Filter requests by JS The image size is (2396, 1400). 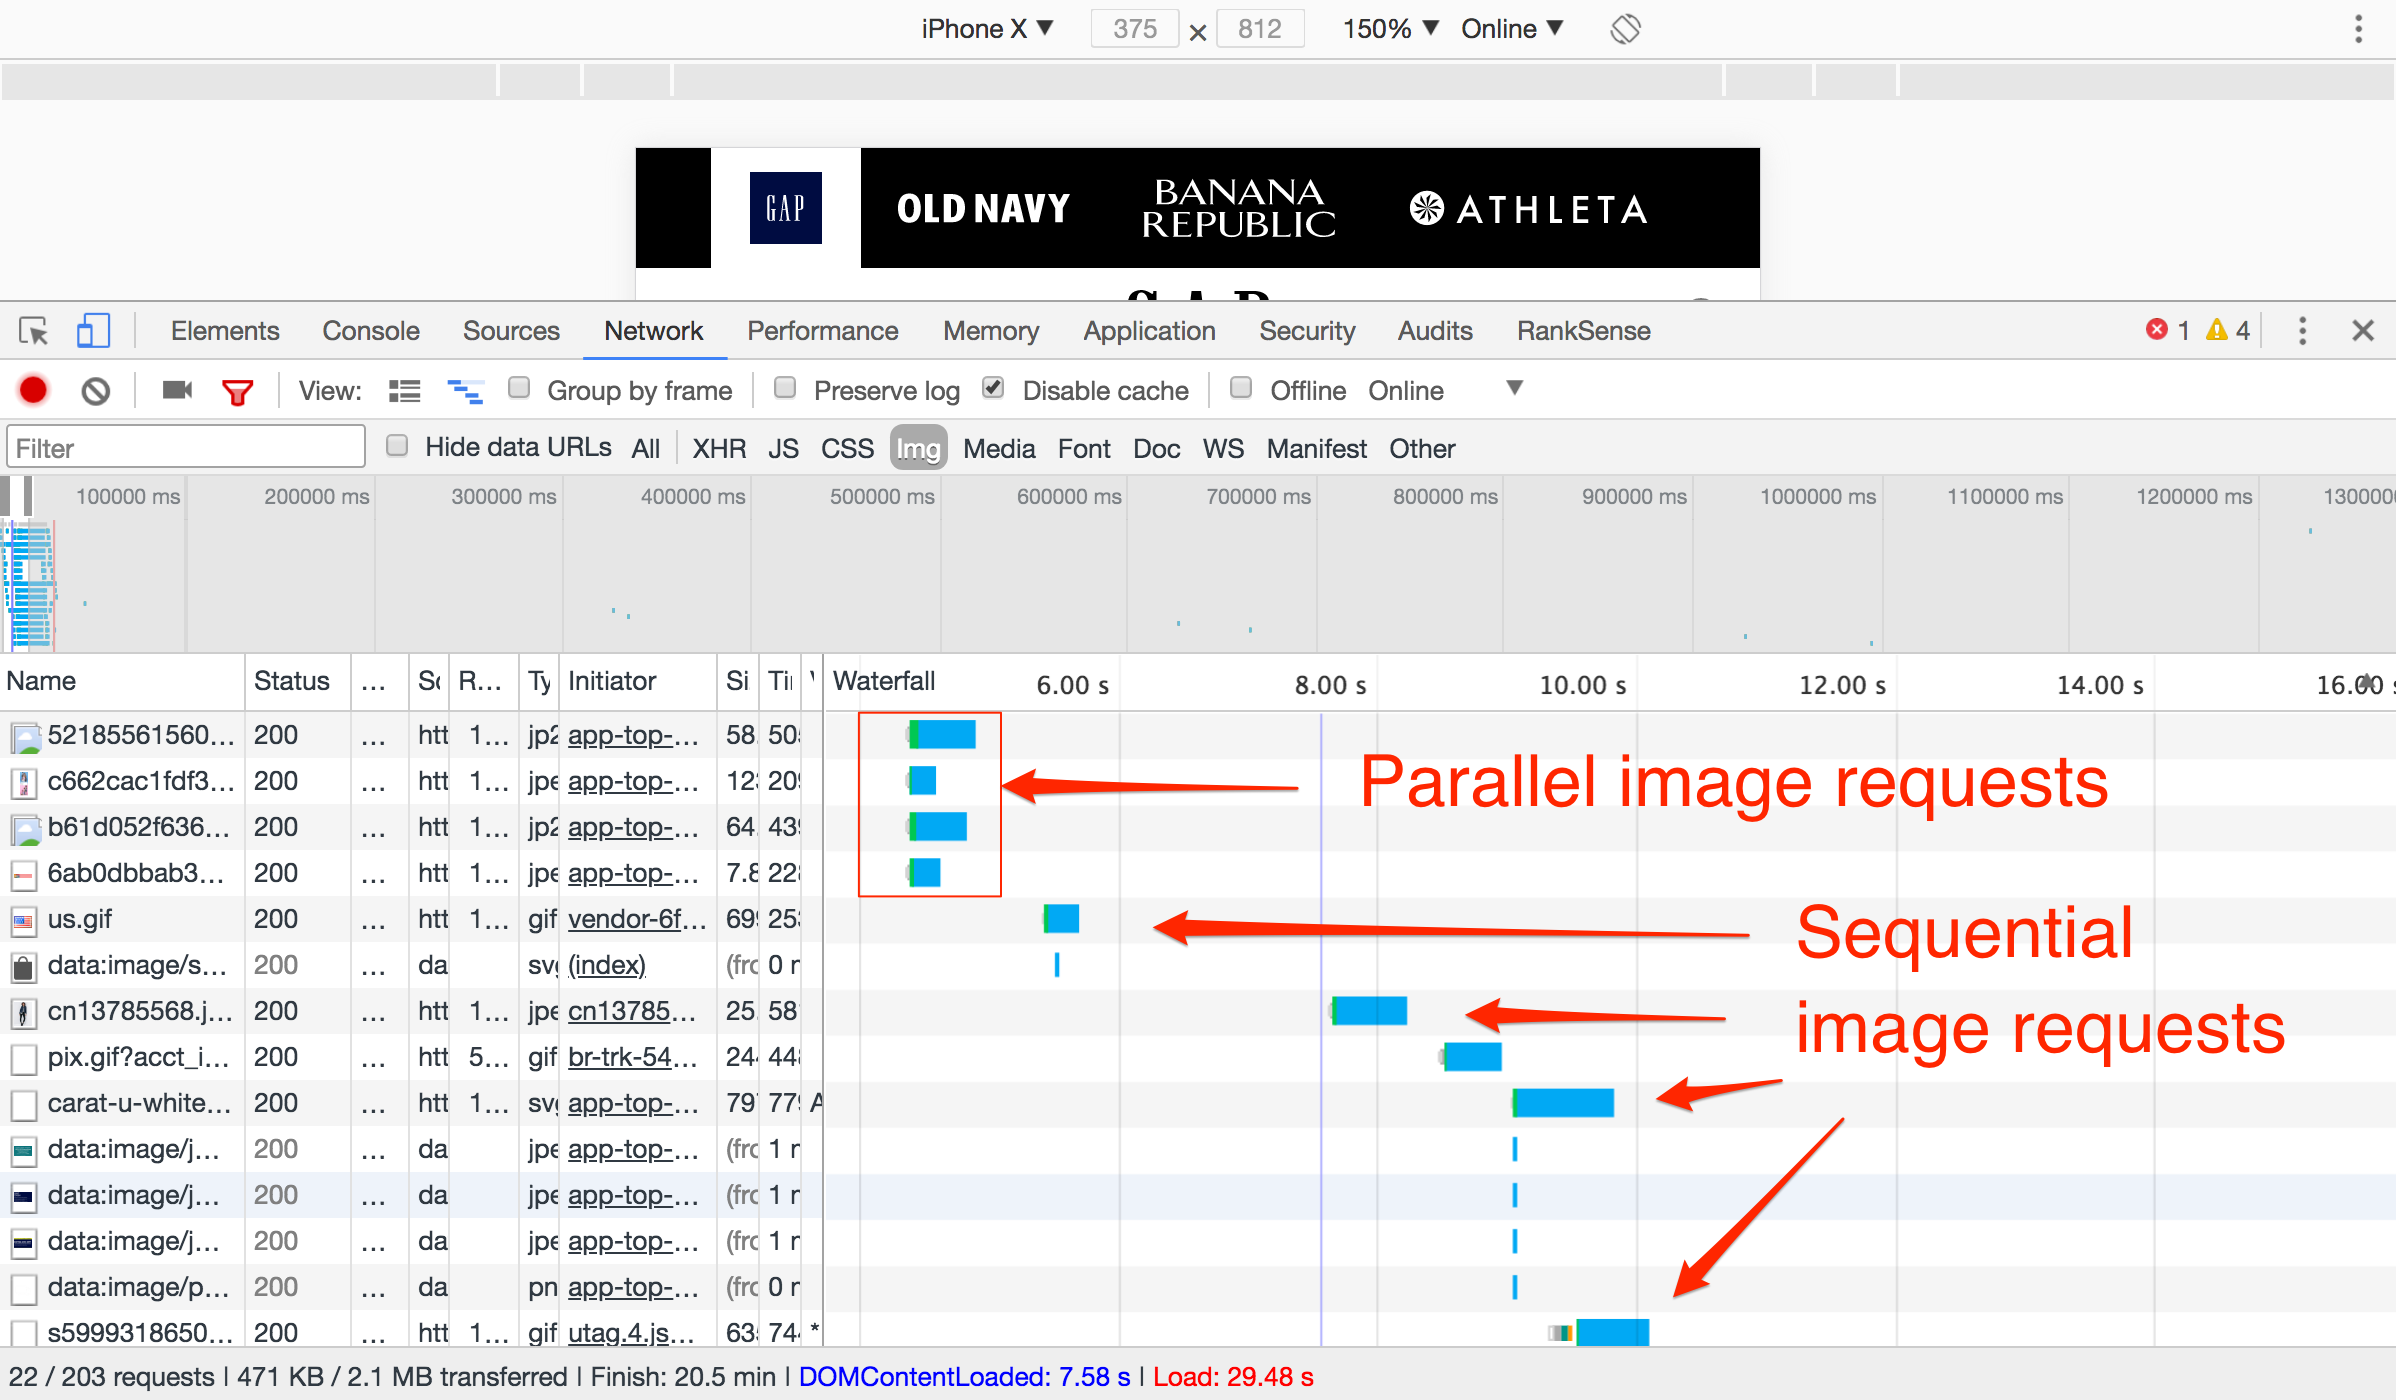(x=784, y=448)
